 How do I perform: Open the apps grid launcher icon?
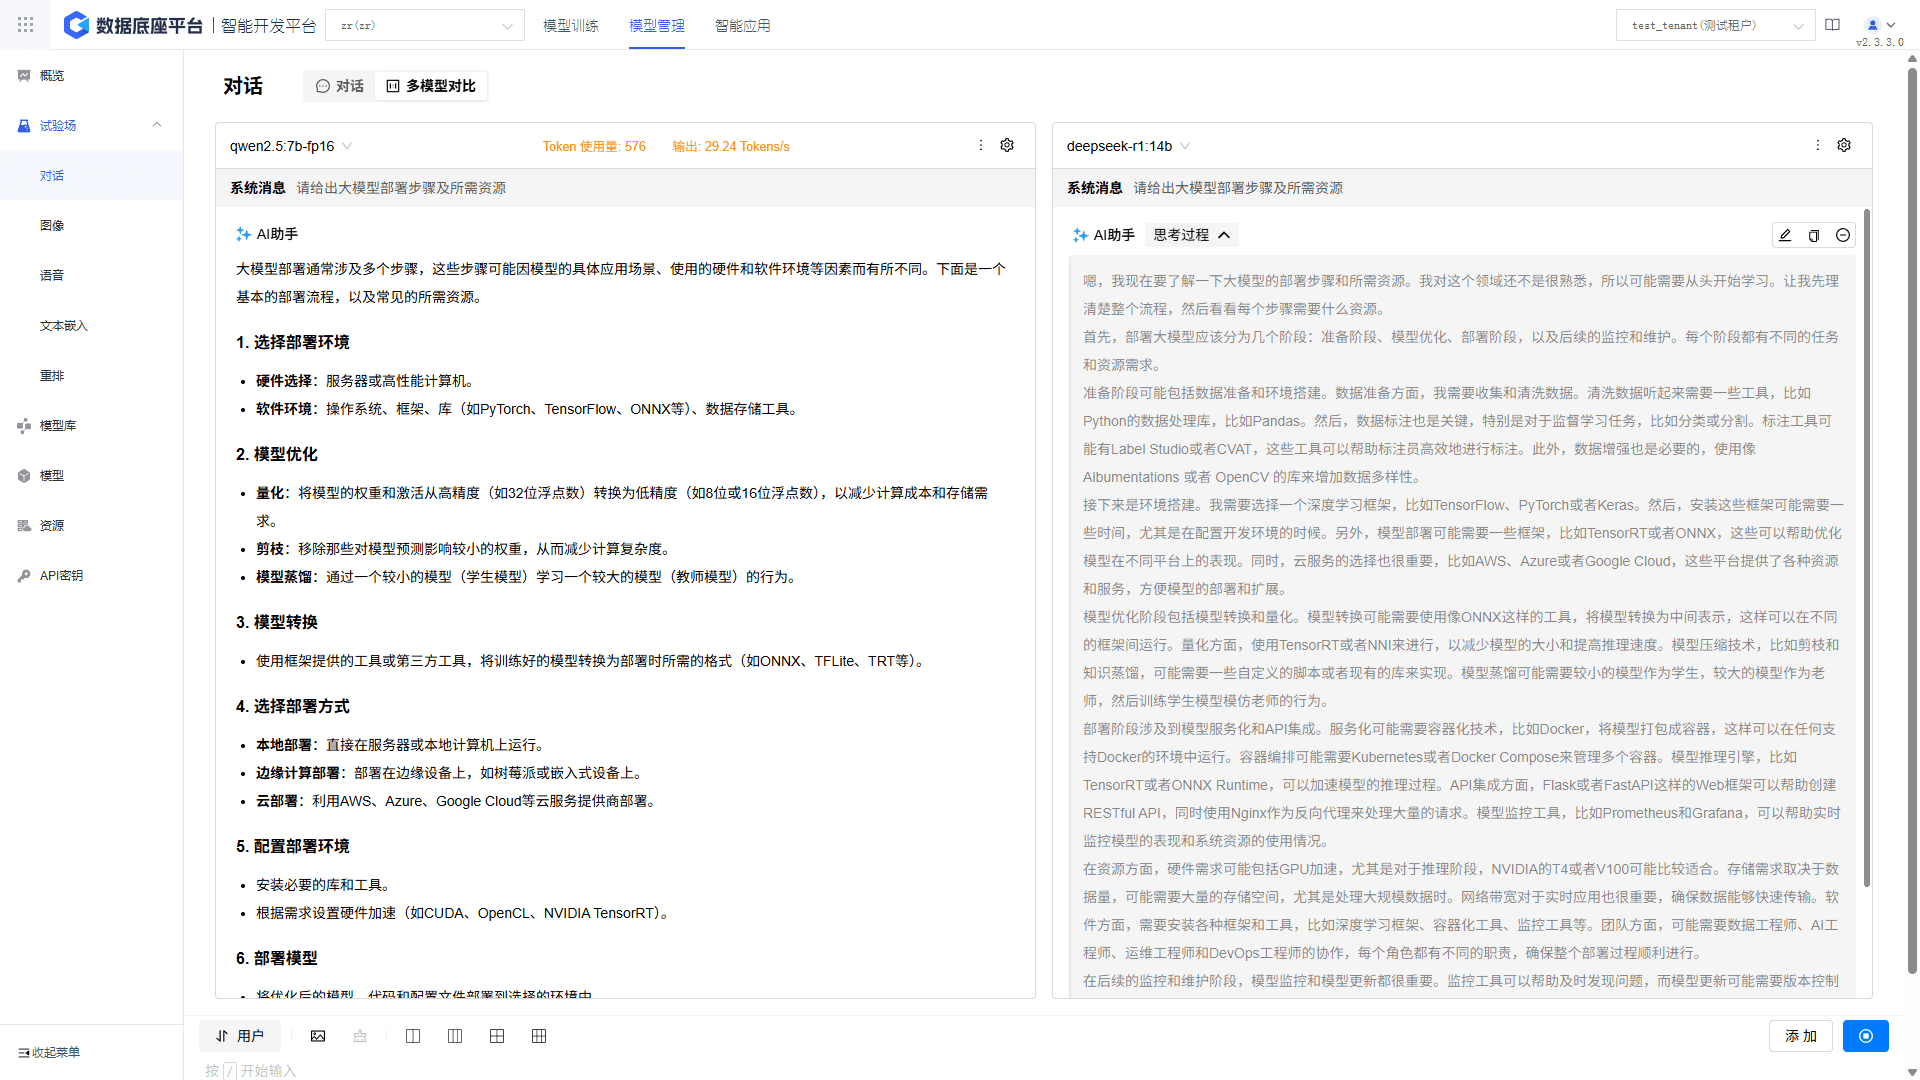(25, 25)
